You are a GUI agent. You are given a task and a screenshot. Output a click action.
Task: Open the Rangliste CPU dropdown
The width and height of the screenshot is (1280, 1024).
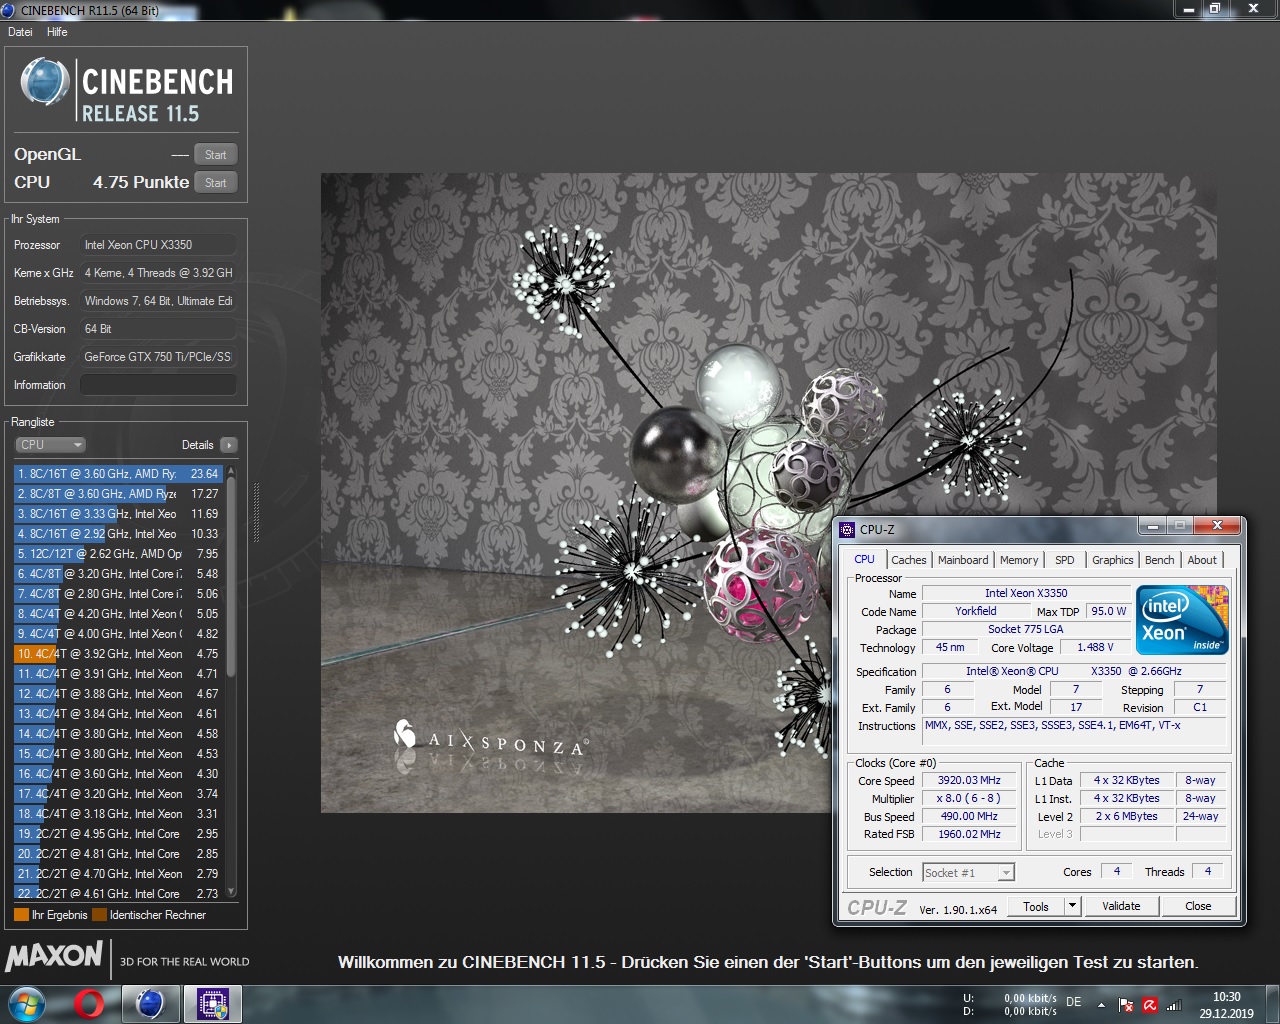pos(50,445)
